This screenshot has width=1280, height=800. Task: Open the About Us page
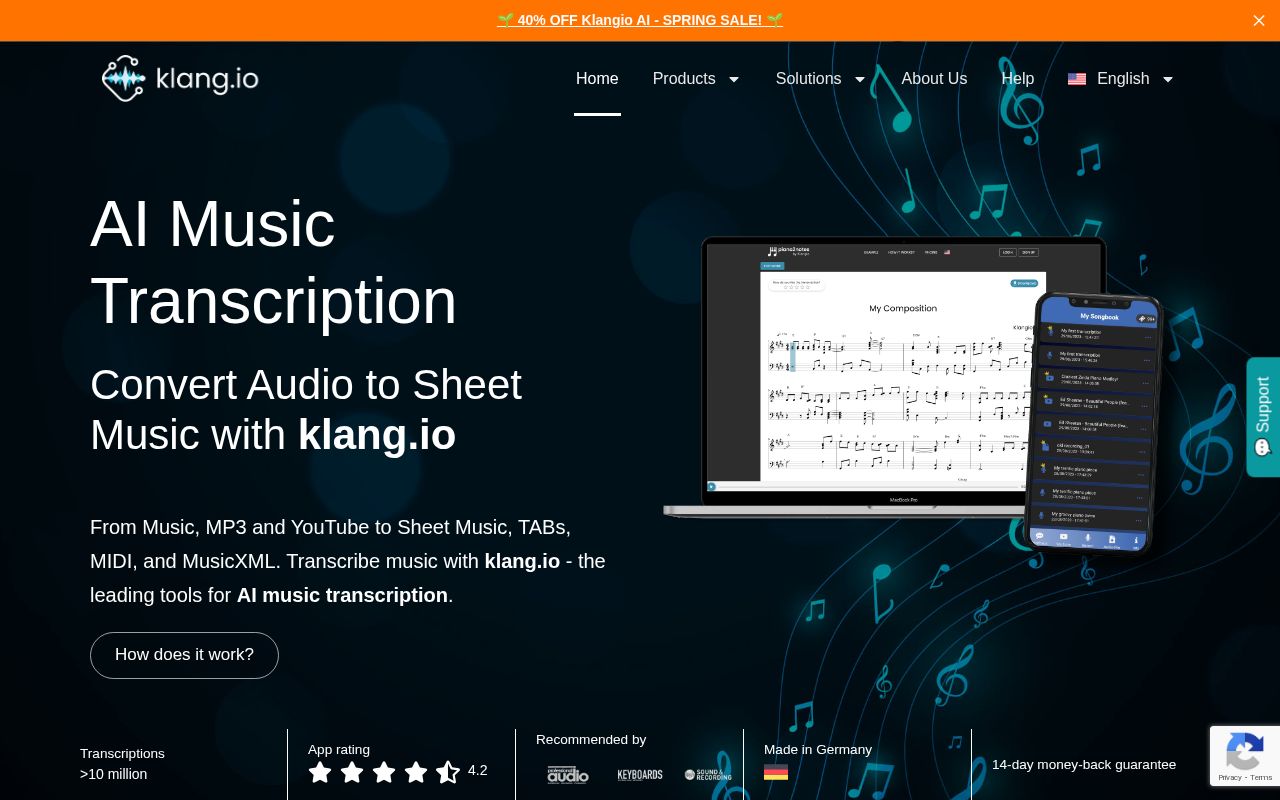934,79
